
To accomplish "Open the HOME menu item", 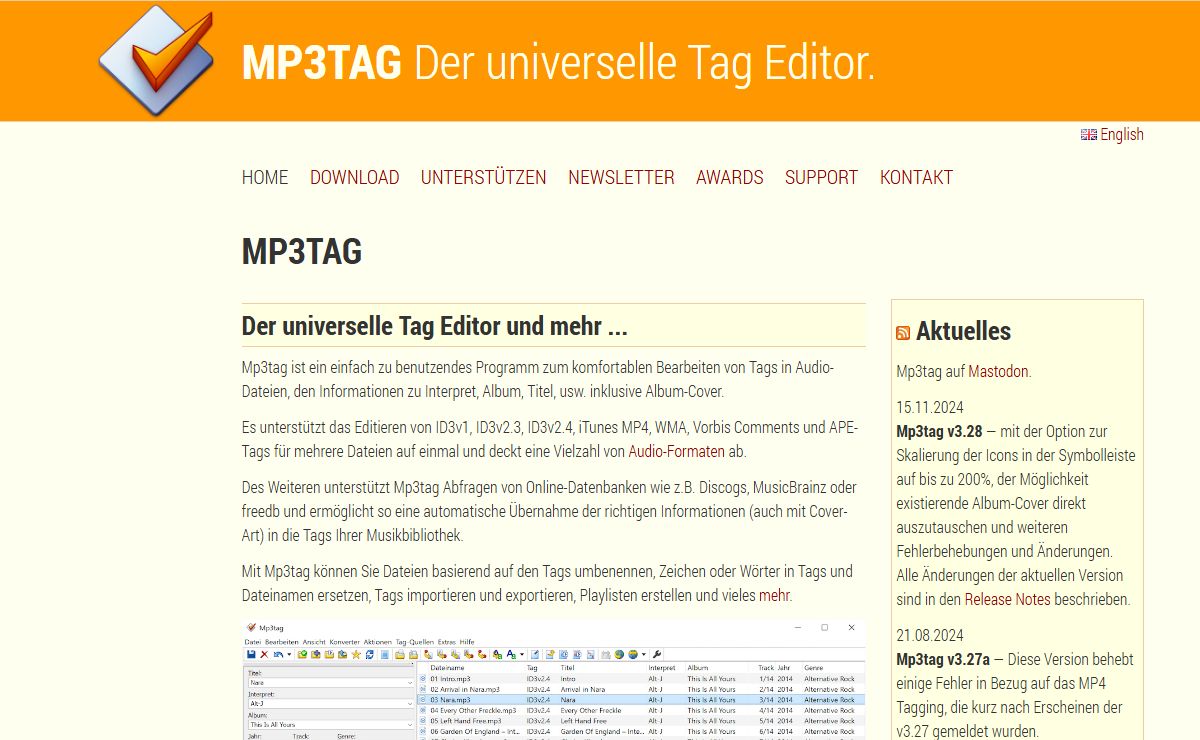I will click(x=265, y=177).
